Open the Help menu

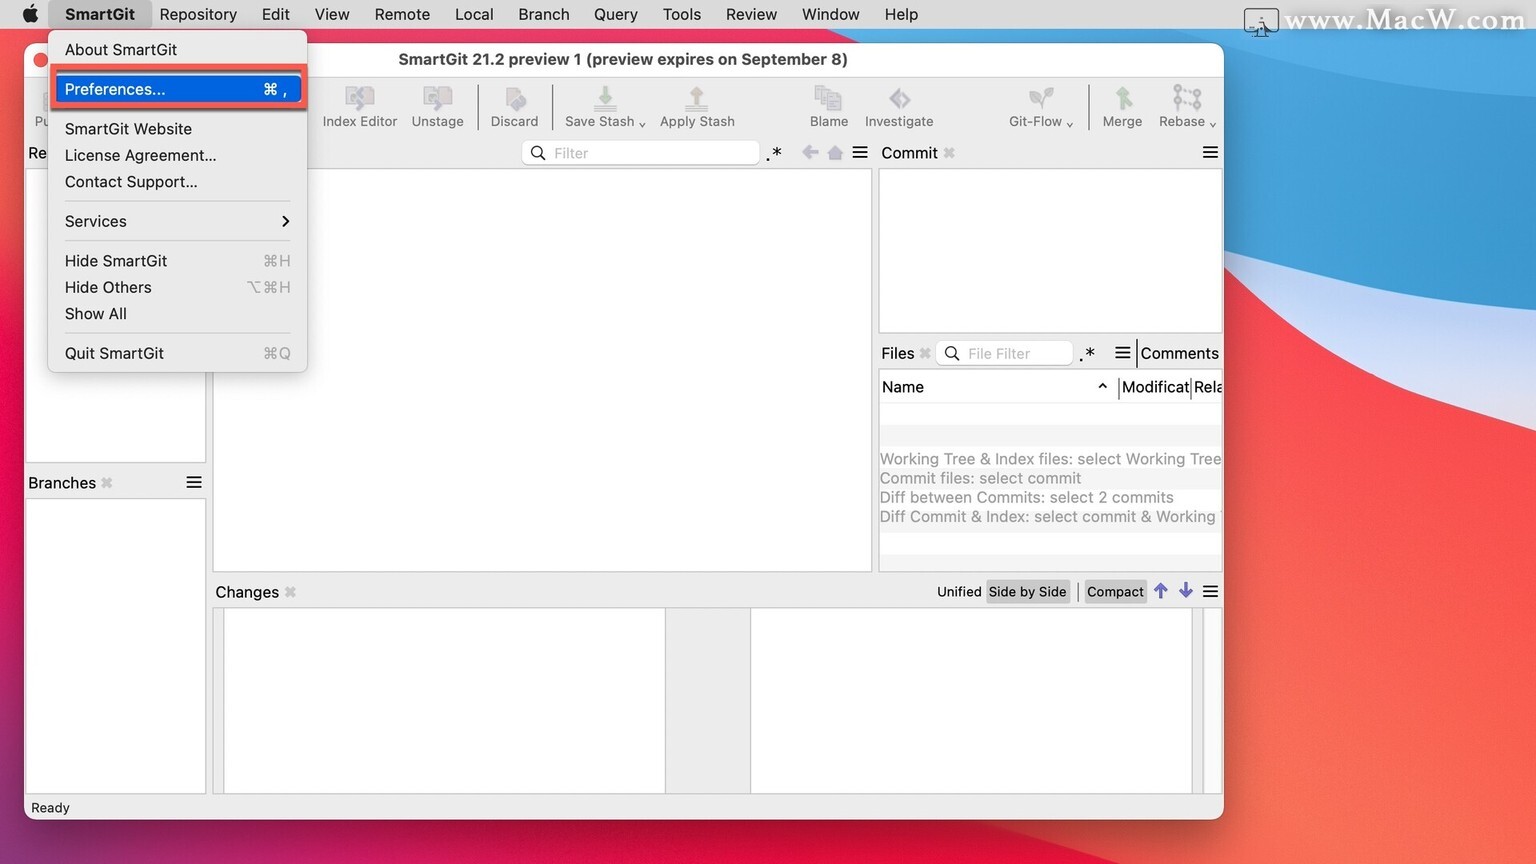tap(901, 14)
